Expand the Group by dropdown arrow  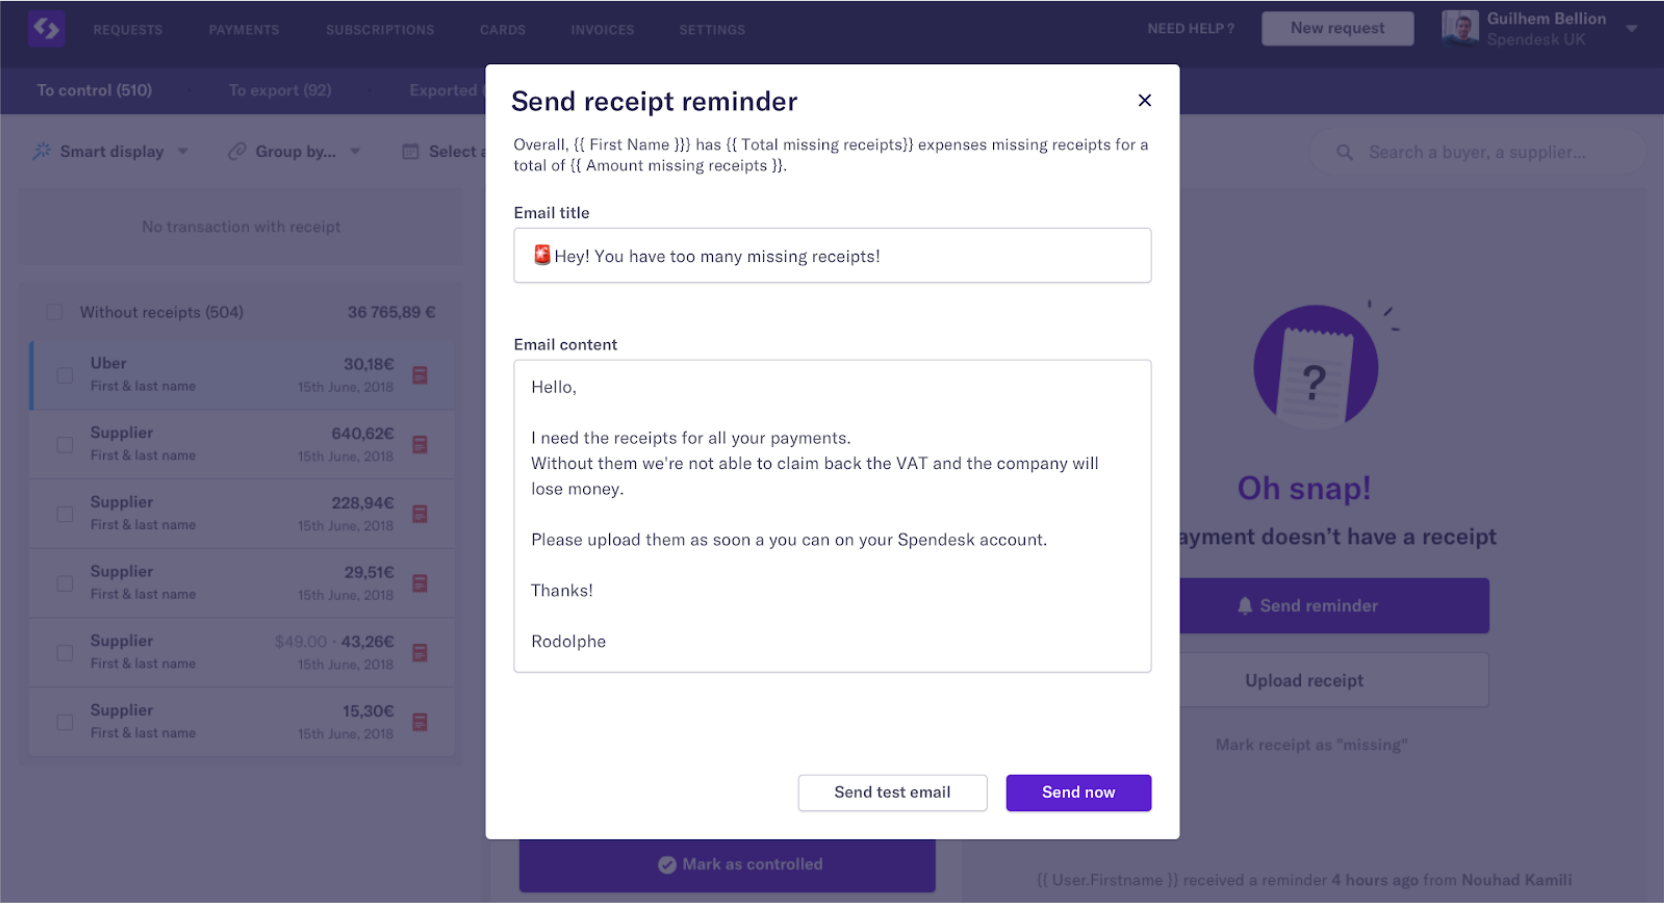[x=355, y=152]
